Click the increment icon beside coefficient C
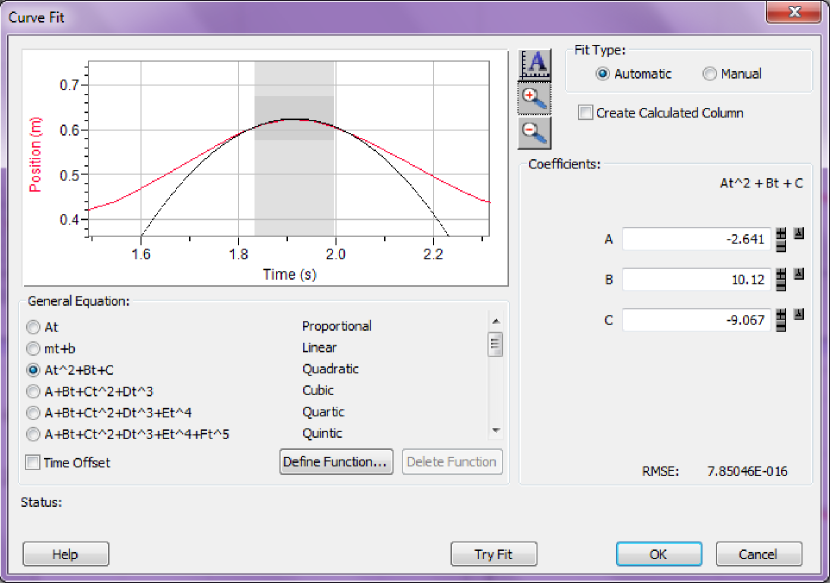The height and width of the screenshot is (583, 830). tap(799, 314)
